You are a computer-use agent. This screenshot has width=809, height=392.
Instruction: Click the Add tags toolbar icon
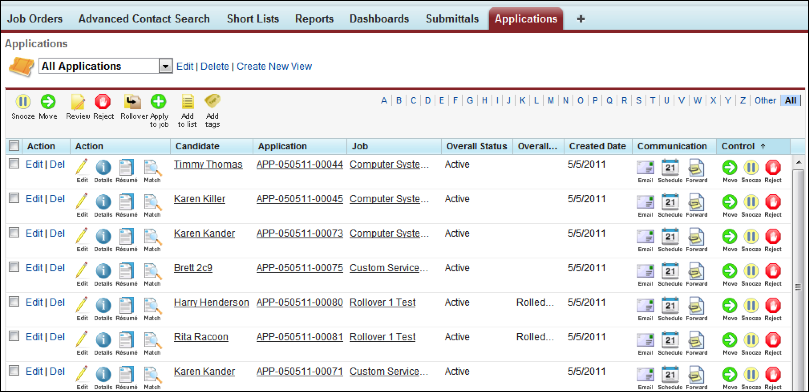212,101
